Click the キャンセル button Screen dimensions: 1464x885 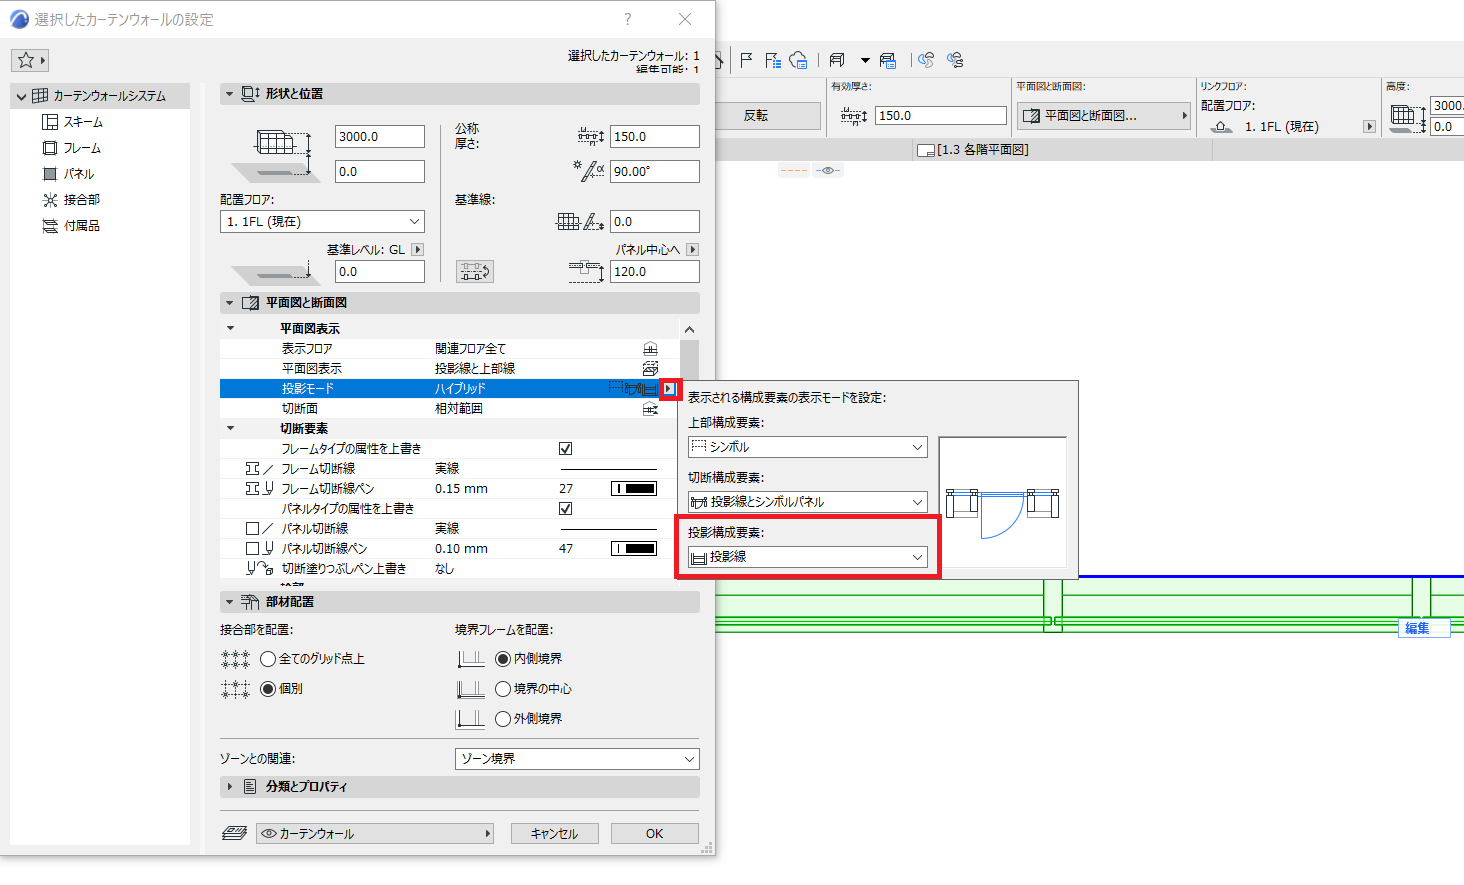[554, 833]
